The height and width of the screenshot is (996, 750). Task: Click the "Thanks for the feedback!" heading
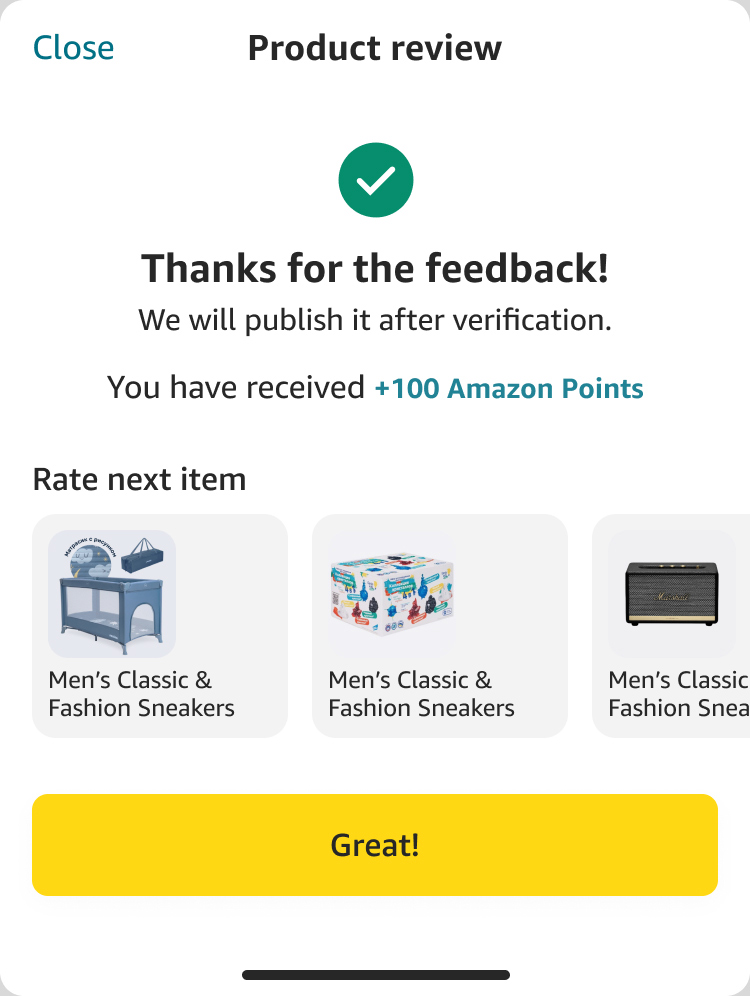pos(375,268)
